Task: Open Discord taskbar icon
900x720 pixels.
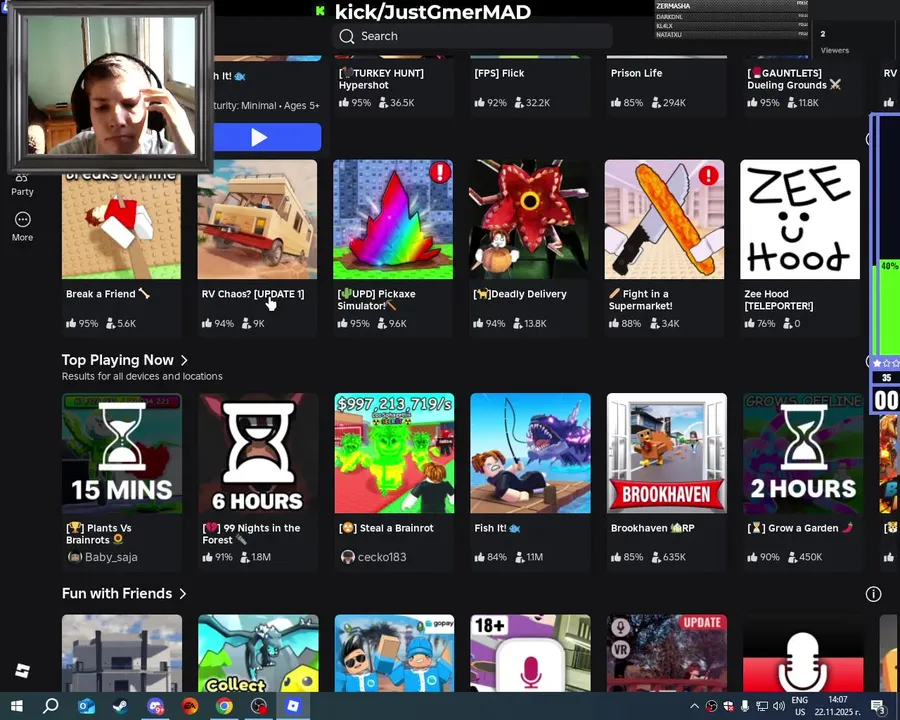Action: [155, 706]
